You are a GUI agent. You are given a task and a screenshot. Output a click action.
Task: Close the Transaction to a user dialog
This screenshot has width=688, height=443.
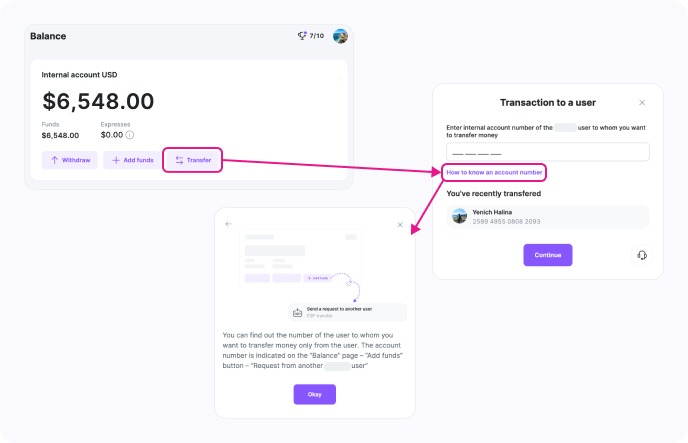[x=642, y=102]
